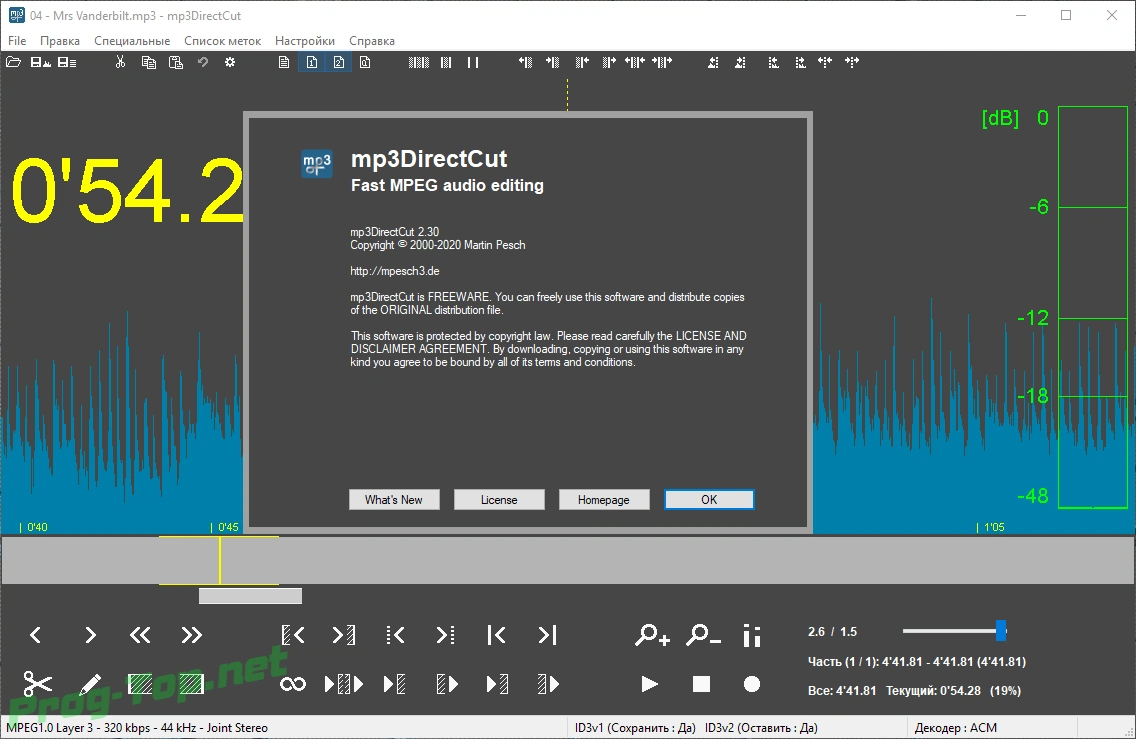Stop playback with the square button
The height and width of the screenshot is (739, 1136).
click(x=701, y=684)
